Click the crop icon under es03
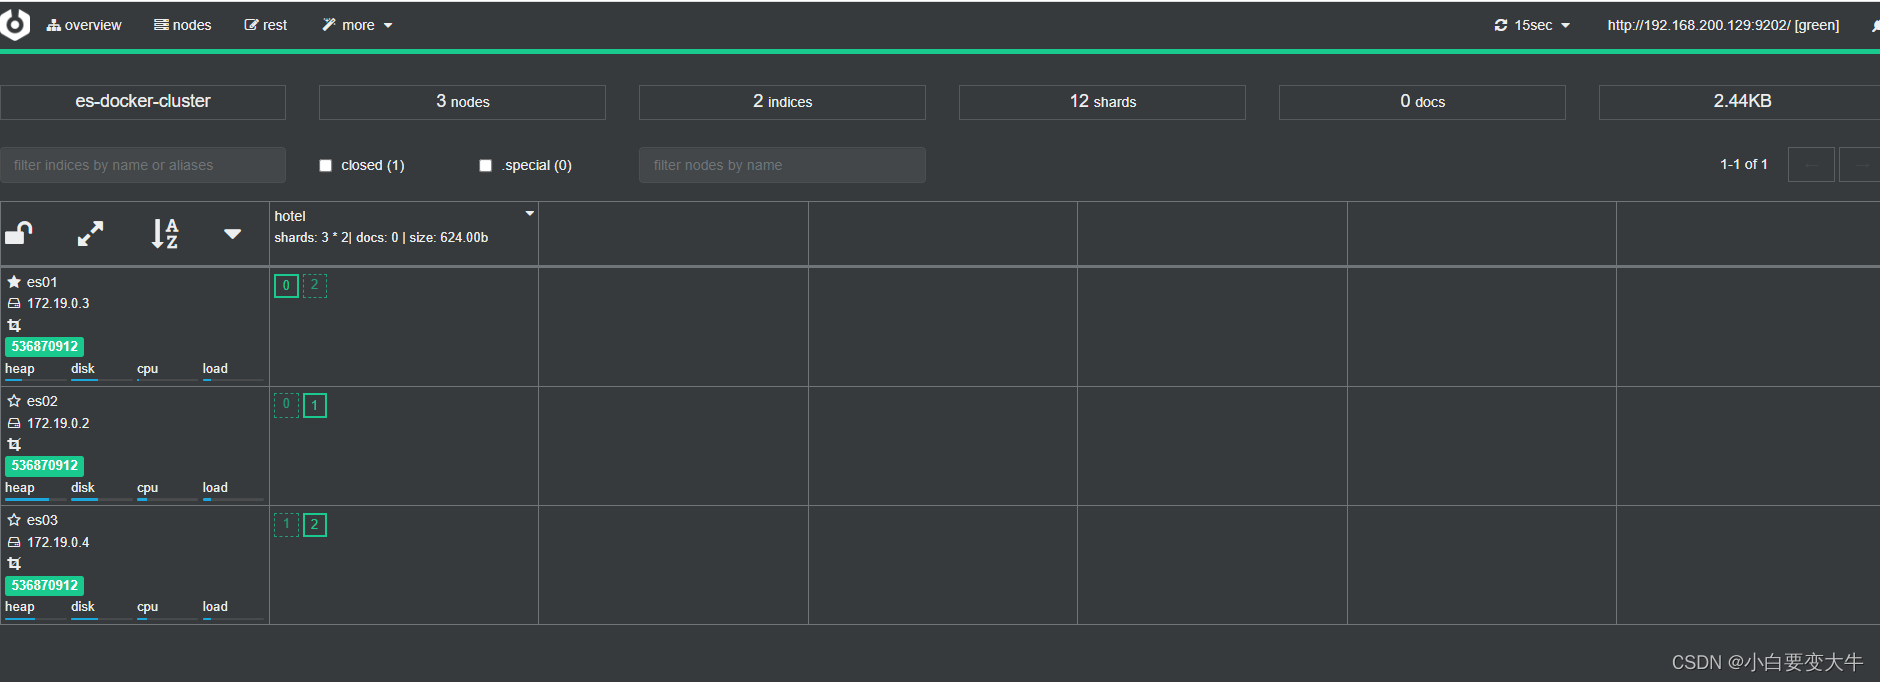Screen dimensions: 1880x682 pyautogui.click(x=14, y=564)
